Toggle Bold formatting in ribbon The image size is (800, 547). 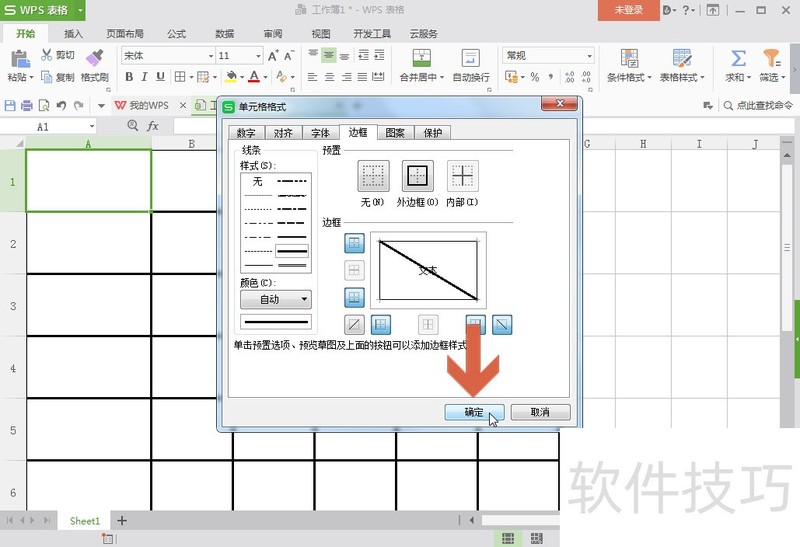point(129,77)
